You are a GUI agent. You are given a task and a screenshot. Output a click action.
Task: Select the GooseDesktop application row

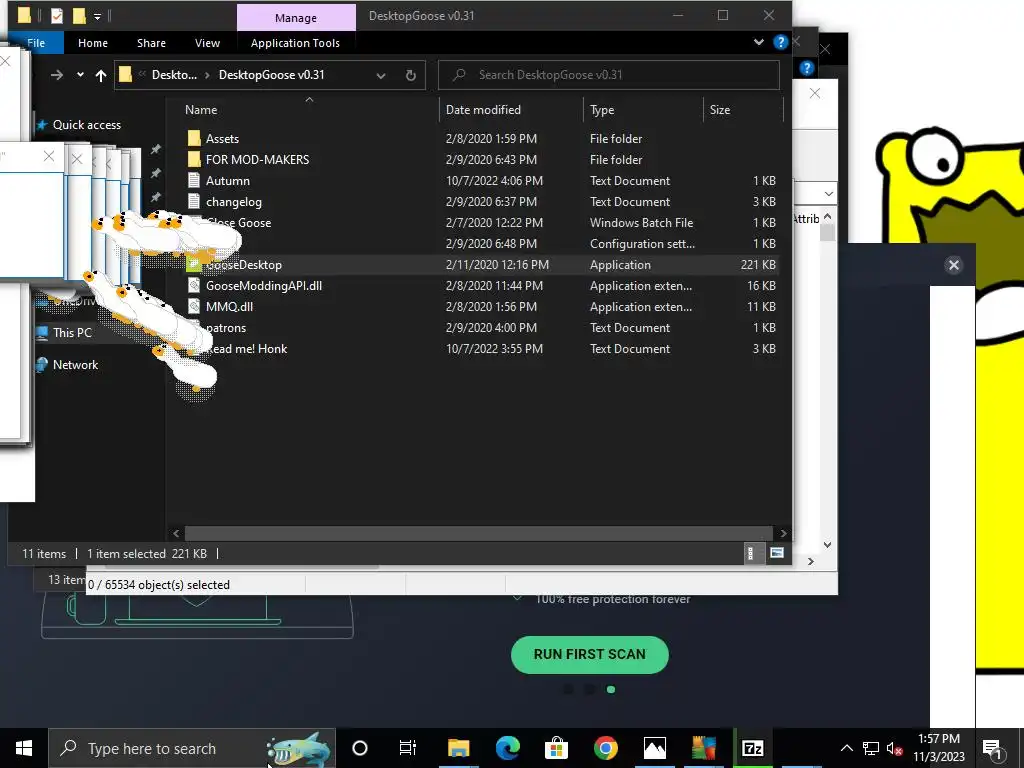pos(482,264)
